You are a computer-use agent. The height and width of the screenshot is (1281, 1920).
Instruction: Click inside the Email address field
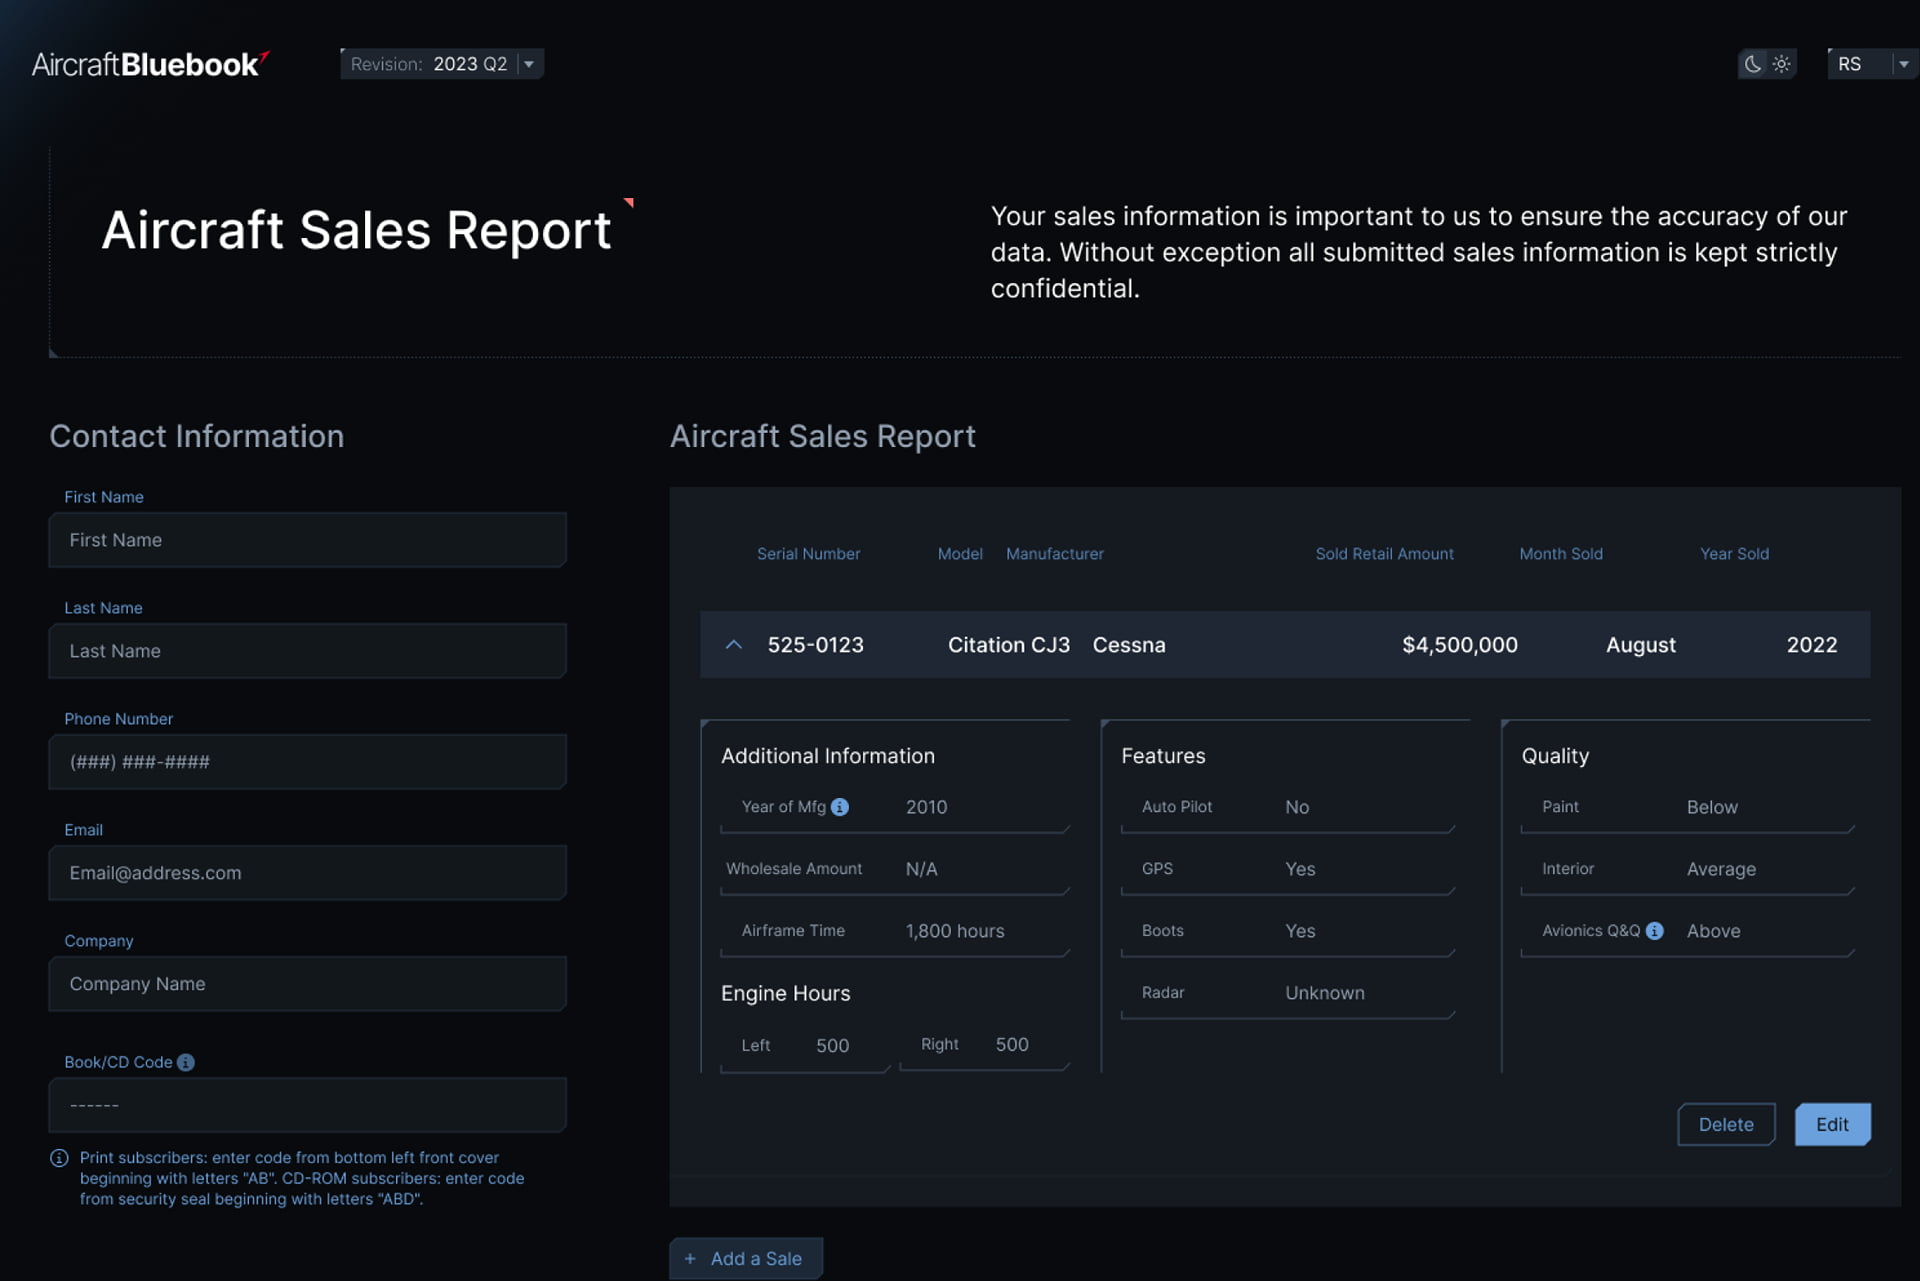pos(307,872)
